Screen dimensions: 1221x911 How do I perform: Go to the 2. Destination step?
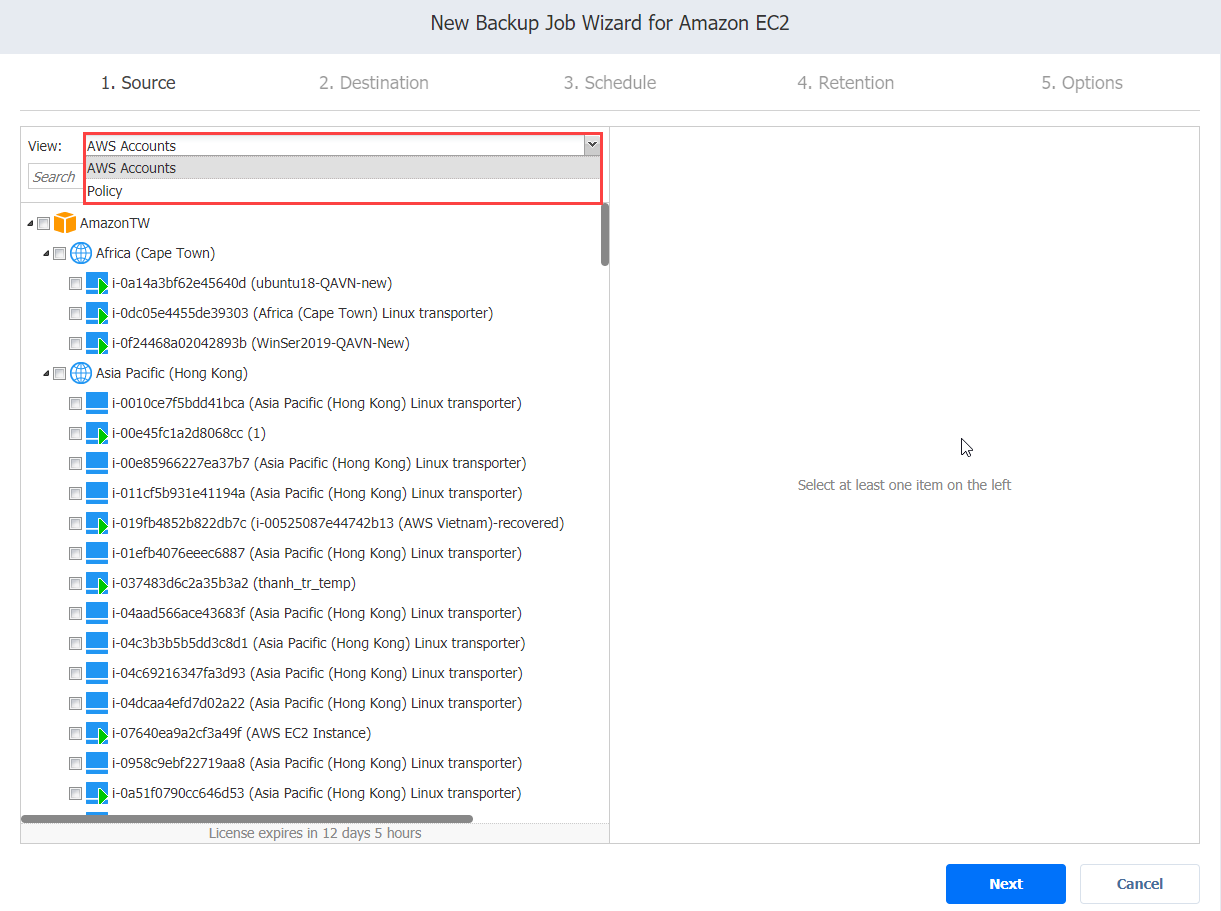point(374,83)
